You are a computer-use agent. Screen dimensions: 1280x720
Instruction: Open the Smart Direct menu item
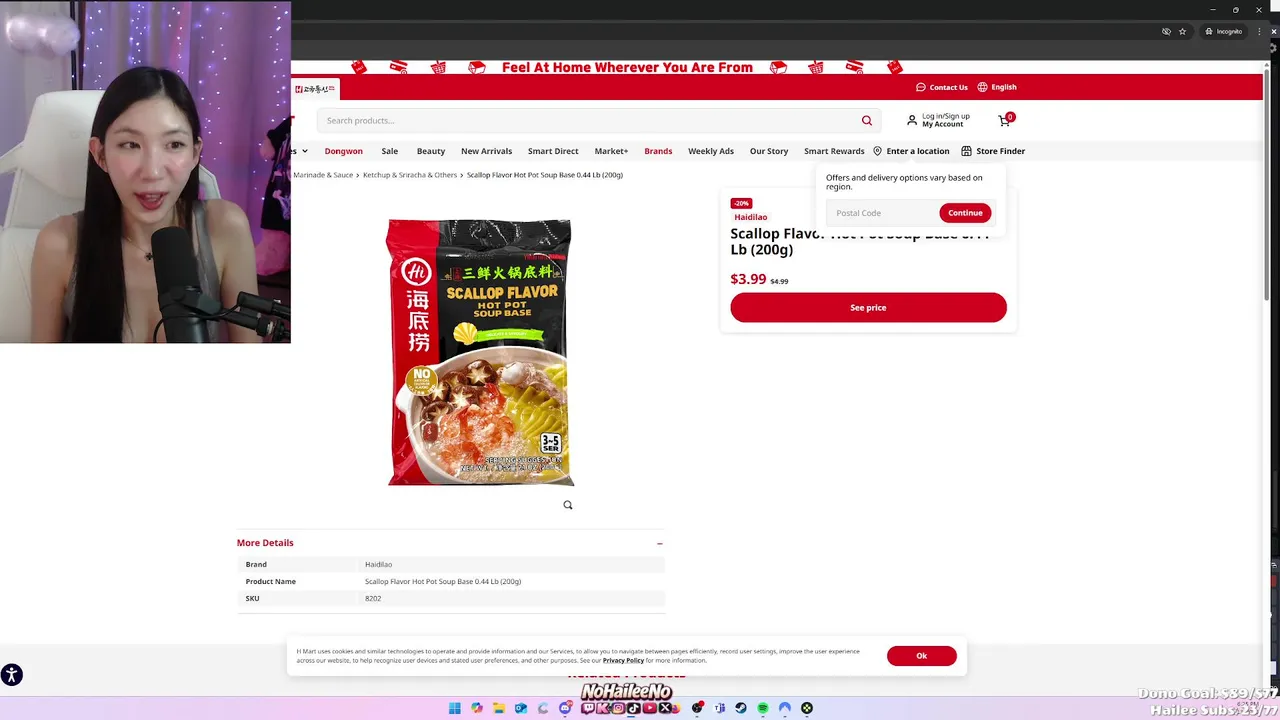[x=553, y=151]
